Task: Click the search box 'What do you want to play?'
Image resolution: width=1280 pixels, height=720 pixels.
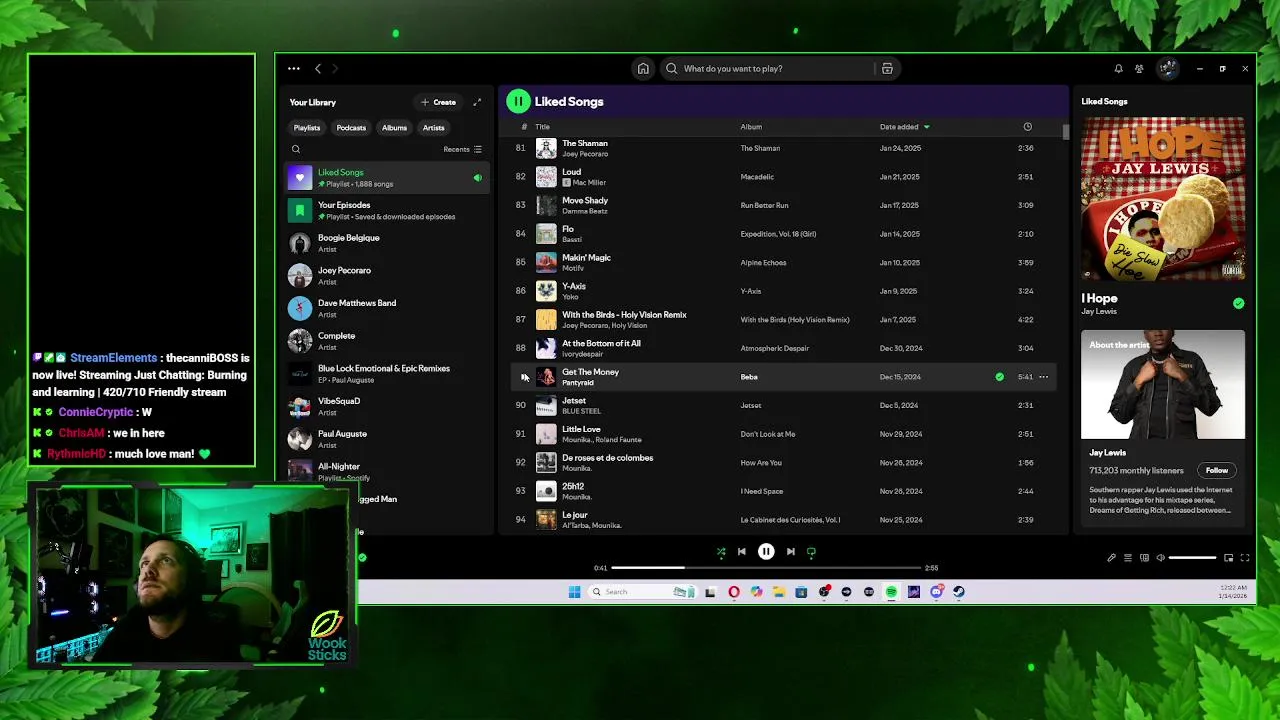Action: click(766, 69)
